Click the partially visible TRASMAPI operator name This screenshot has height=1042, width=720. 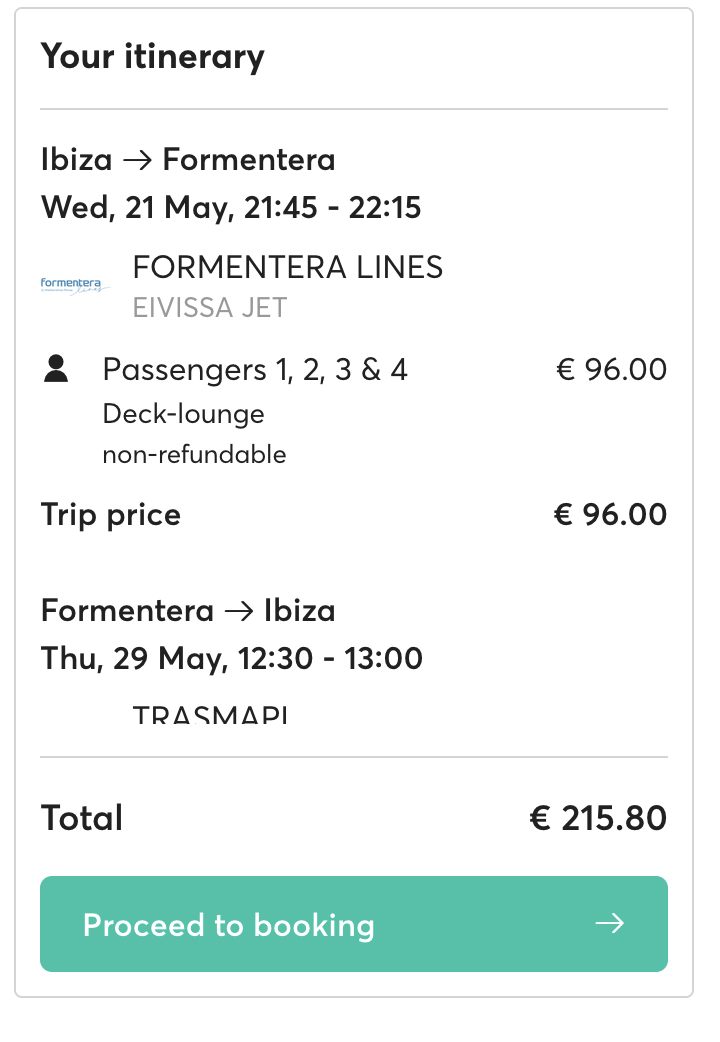[210, 714]
